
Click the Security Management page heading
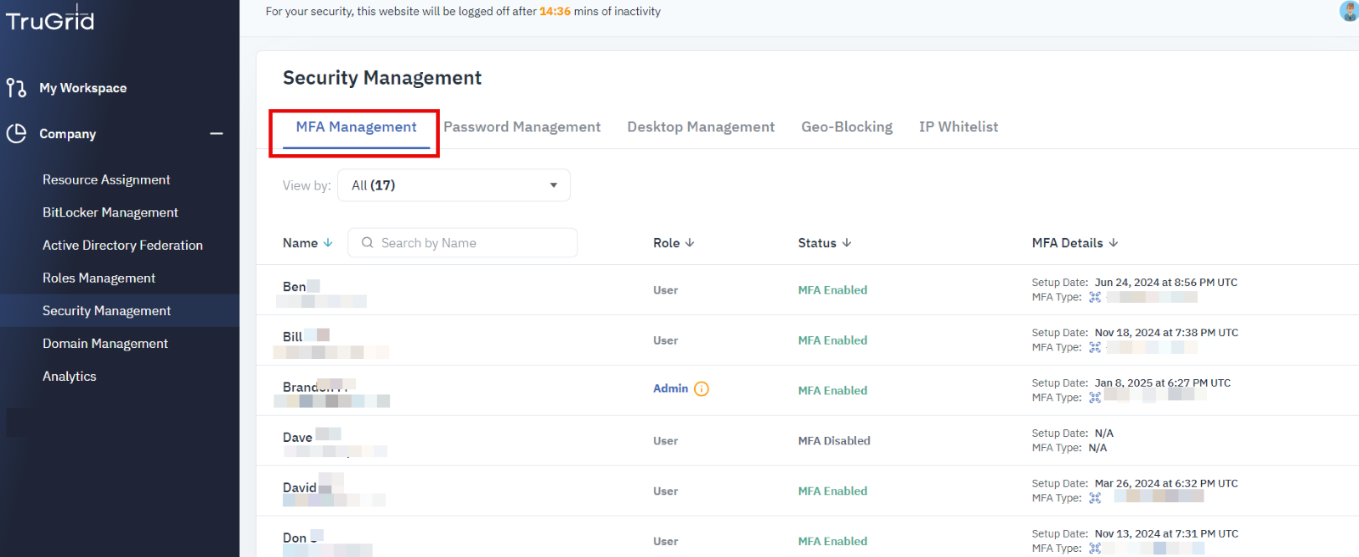382,78
